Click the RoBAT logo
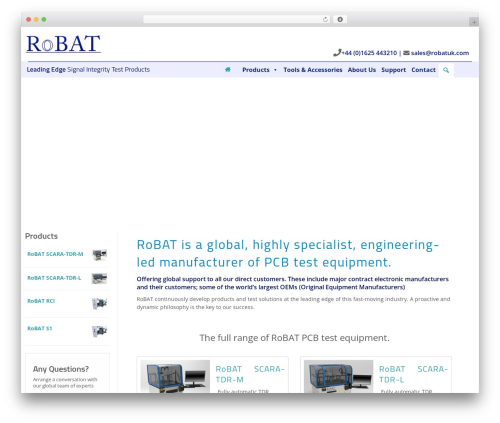The width and height of the screenshot is (500, 423). click(x=63, y=44)
